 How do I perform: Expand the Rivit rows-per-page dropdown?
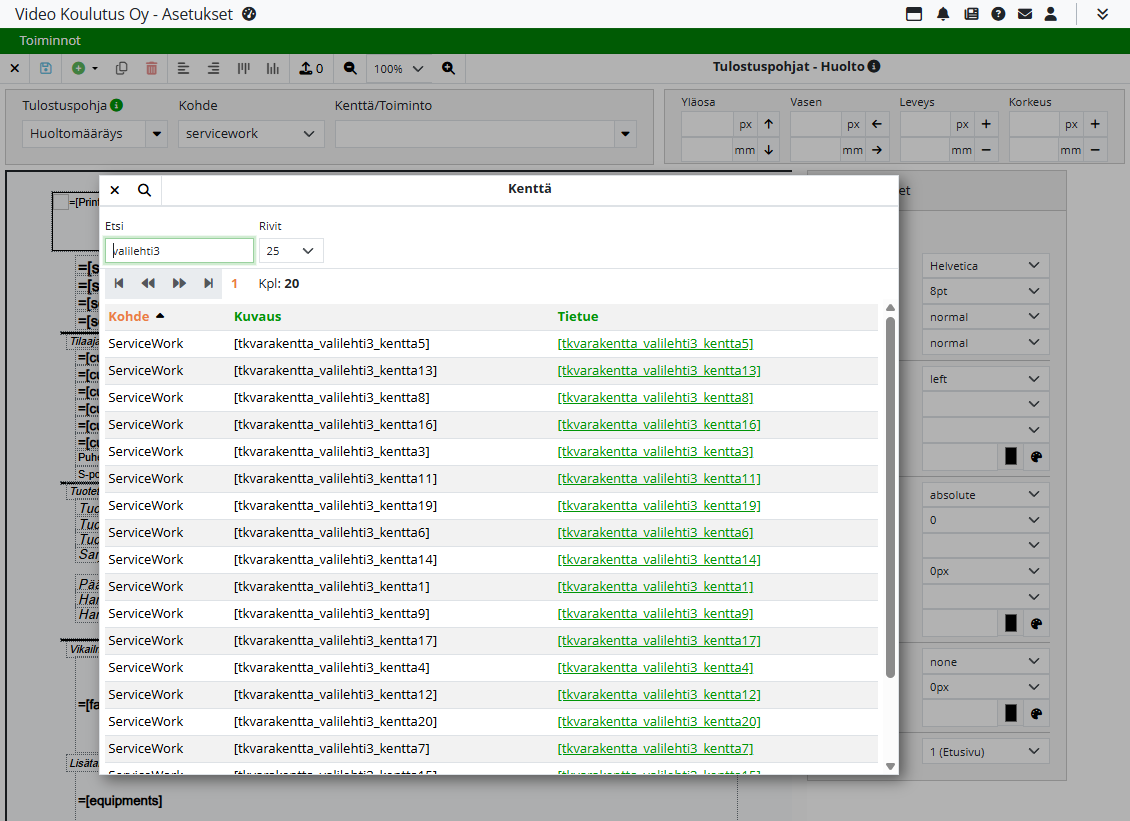[x=291, y=251]
